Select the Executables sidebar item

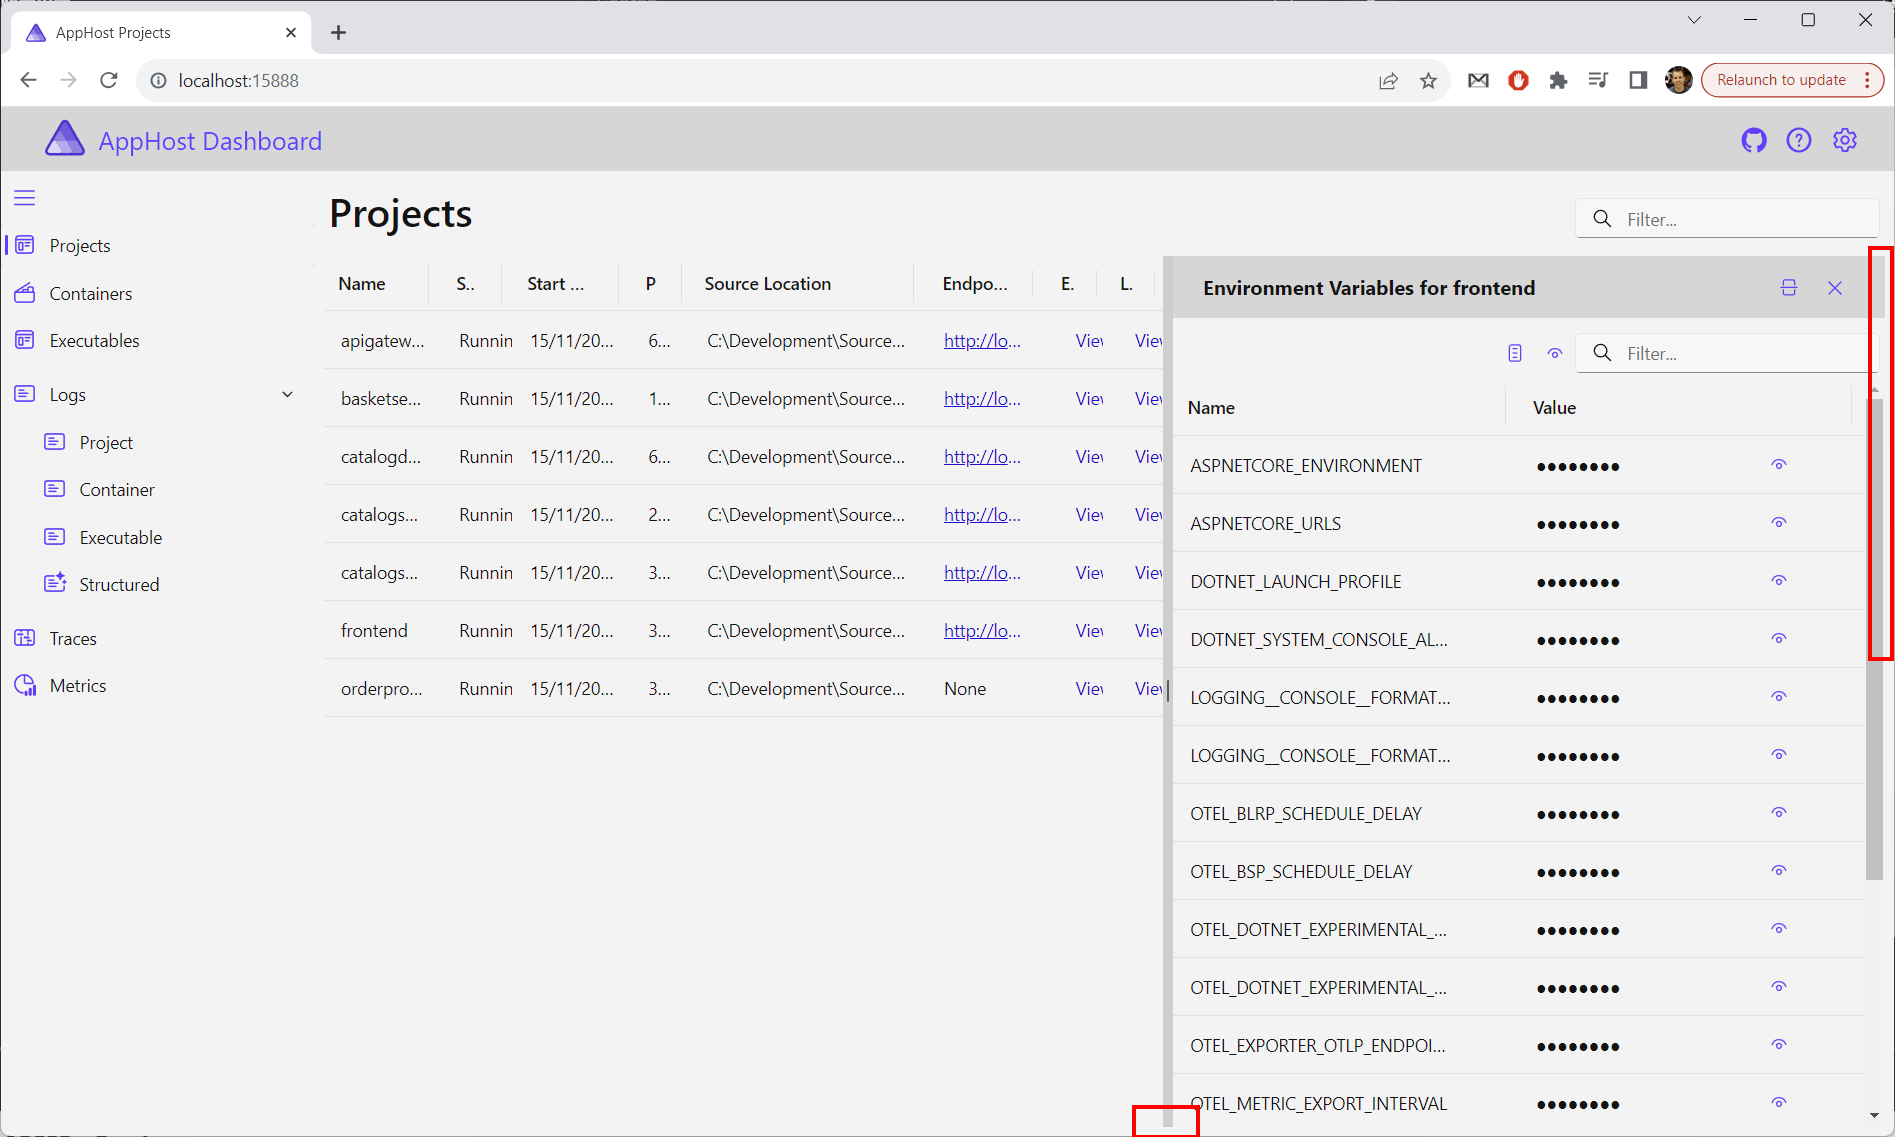(x=94, y=340)
